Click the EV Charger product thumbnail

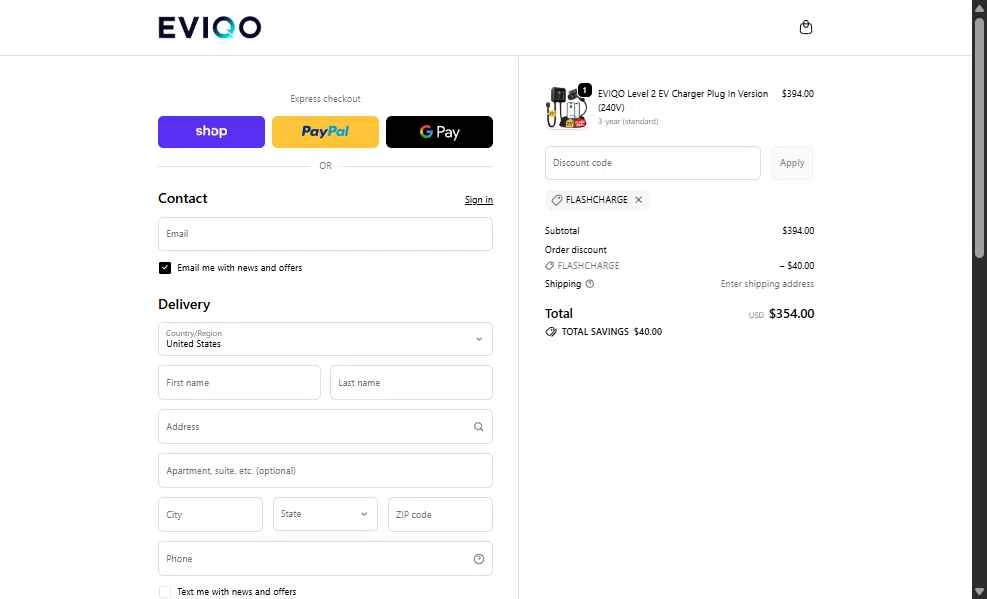coord(567,108)
